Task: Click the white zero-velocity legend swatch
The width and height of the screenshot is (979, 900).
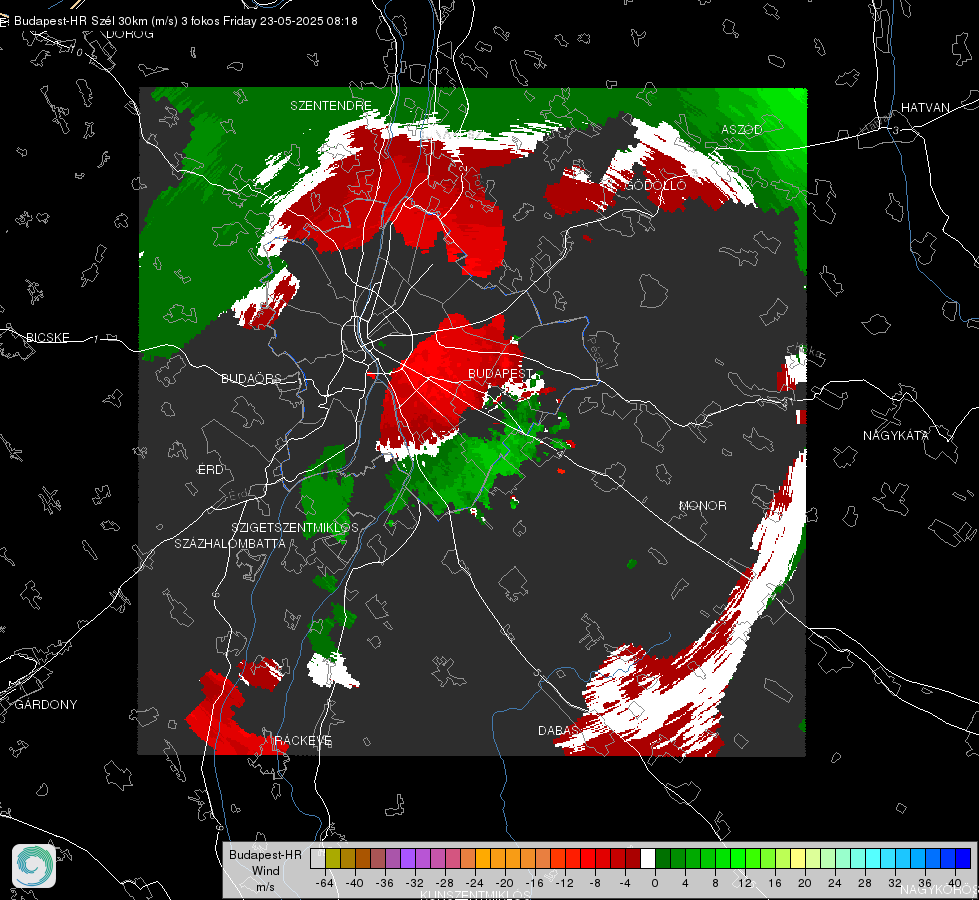Action: pos(647,858)
